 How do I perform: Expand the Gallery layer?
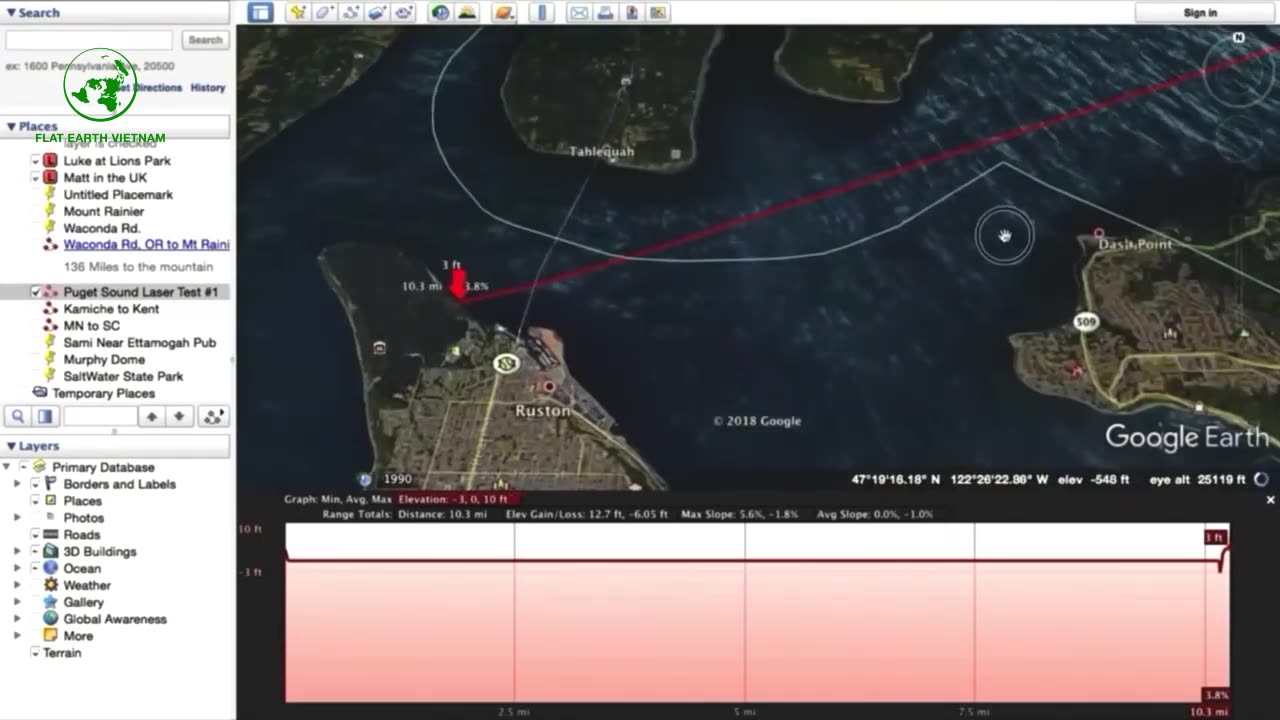coord(17,603)
